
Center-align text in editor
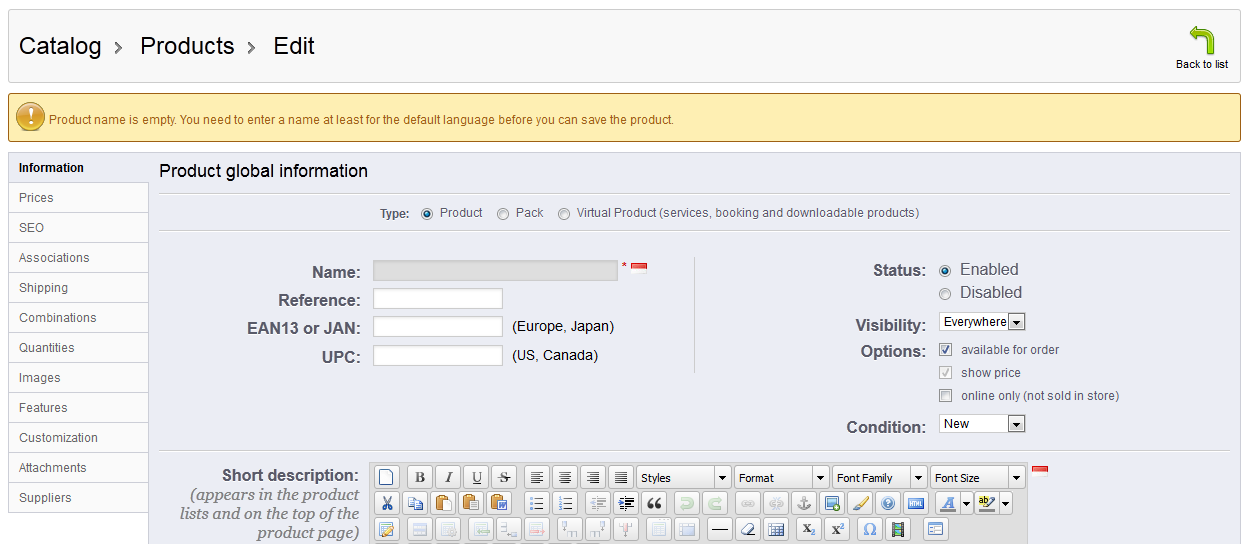point(566,477)
